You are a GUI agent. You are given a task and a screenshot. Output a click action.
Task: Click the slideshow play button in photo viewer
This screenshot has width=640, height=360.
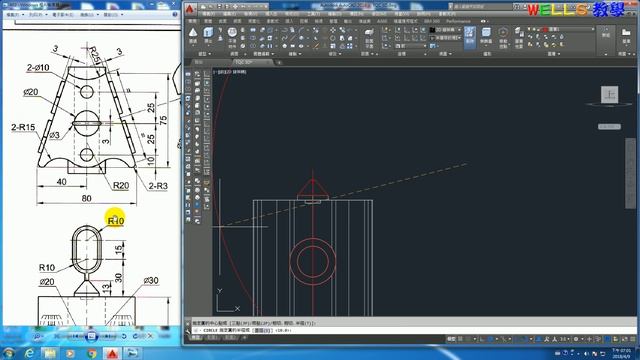91,336
